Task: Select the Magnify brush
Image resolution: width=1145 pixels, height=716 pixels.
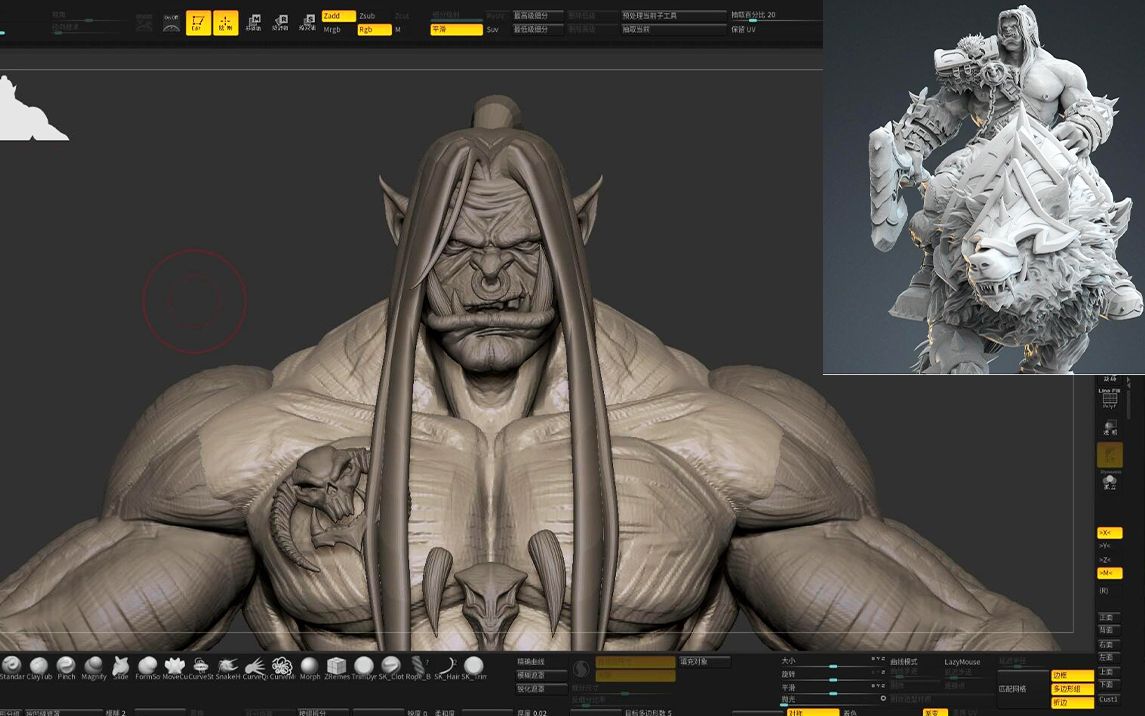Action: click(x=93, y=667)
